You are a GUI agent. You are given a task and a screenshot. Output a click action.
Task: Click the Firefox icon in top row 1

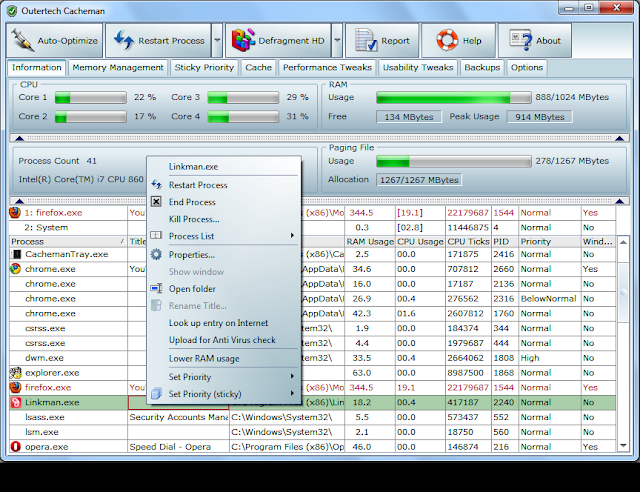coord(15,212)
